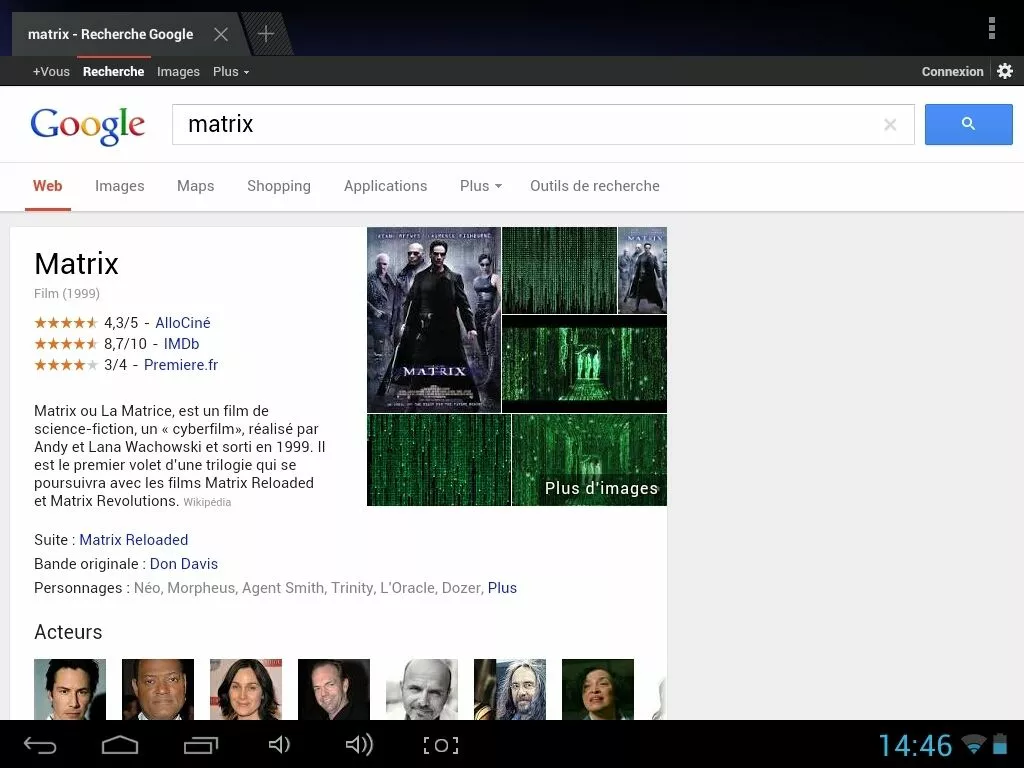Take a screenshot with capture icon
The image size is (1024, 768).
click(441, 745)
